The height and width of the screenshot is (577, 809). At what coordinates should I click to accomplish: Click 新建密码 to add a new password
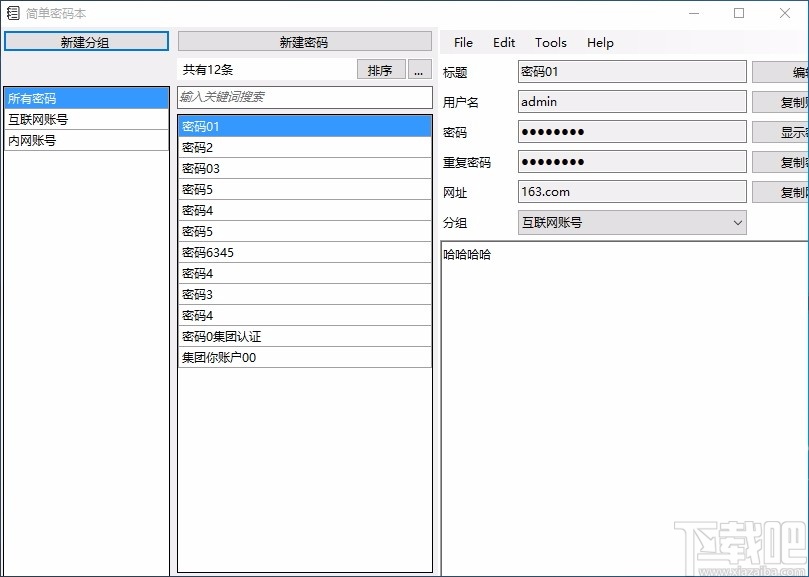click(304, 40)
